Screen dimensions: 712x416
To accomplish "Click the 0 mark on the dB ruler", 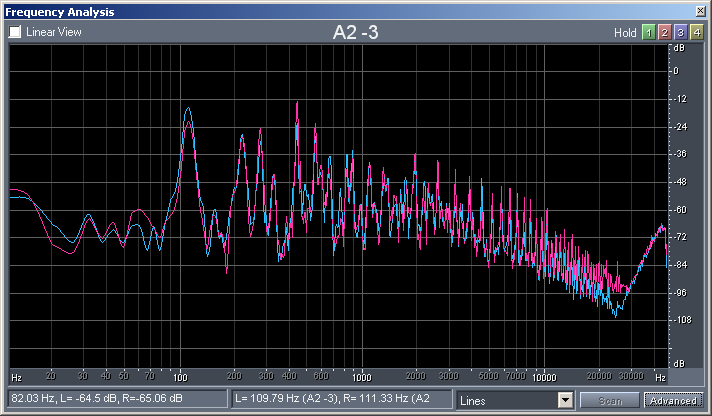I will tap(677, 71).
